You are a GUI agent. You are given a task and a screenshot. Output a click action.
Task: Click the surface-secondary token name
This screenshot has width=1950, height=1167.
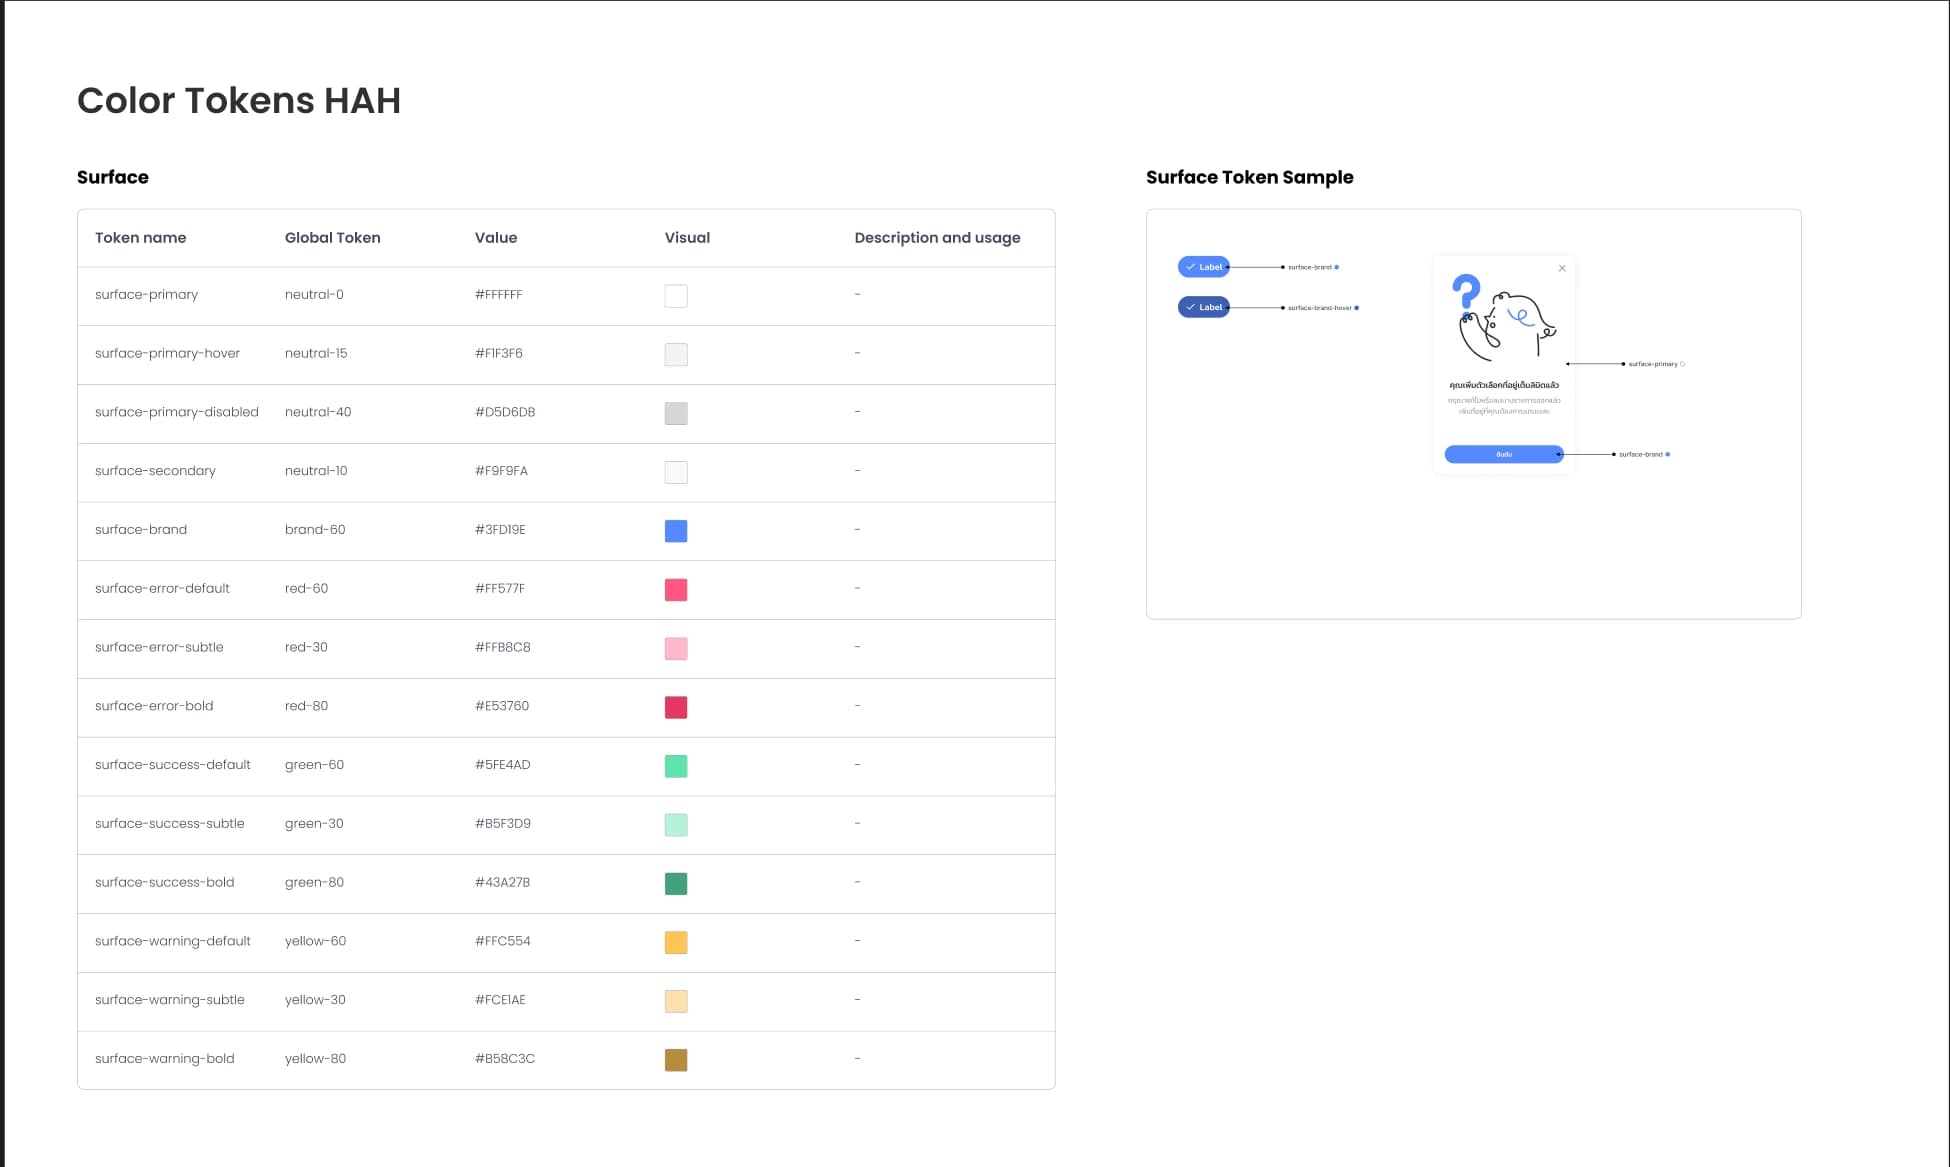tap(155, 471)
